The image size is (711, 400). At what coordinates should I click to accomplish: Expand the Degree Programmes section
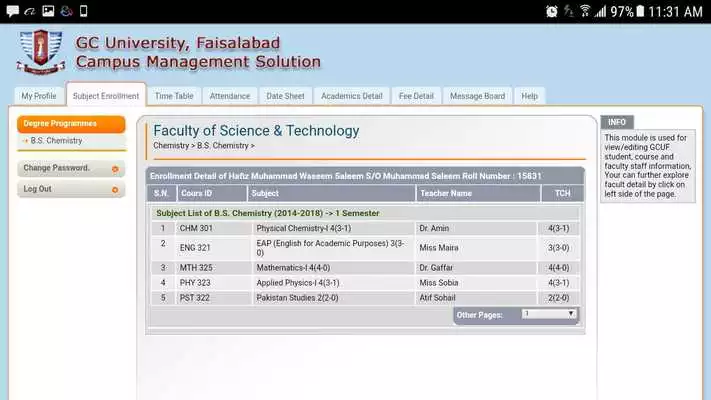click(x=71, y=124)
